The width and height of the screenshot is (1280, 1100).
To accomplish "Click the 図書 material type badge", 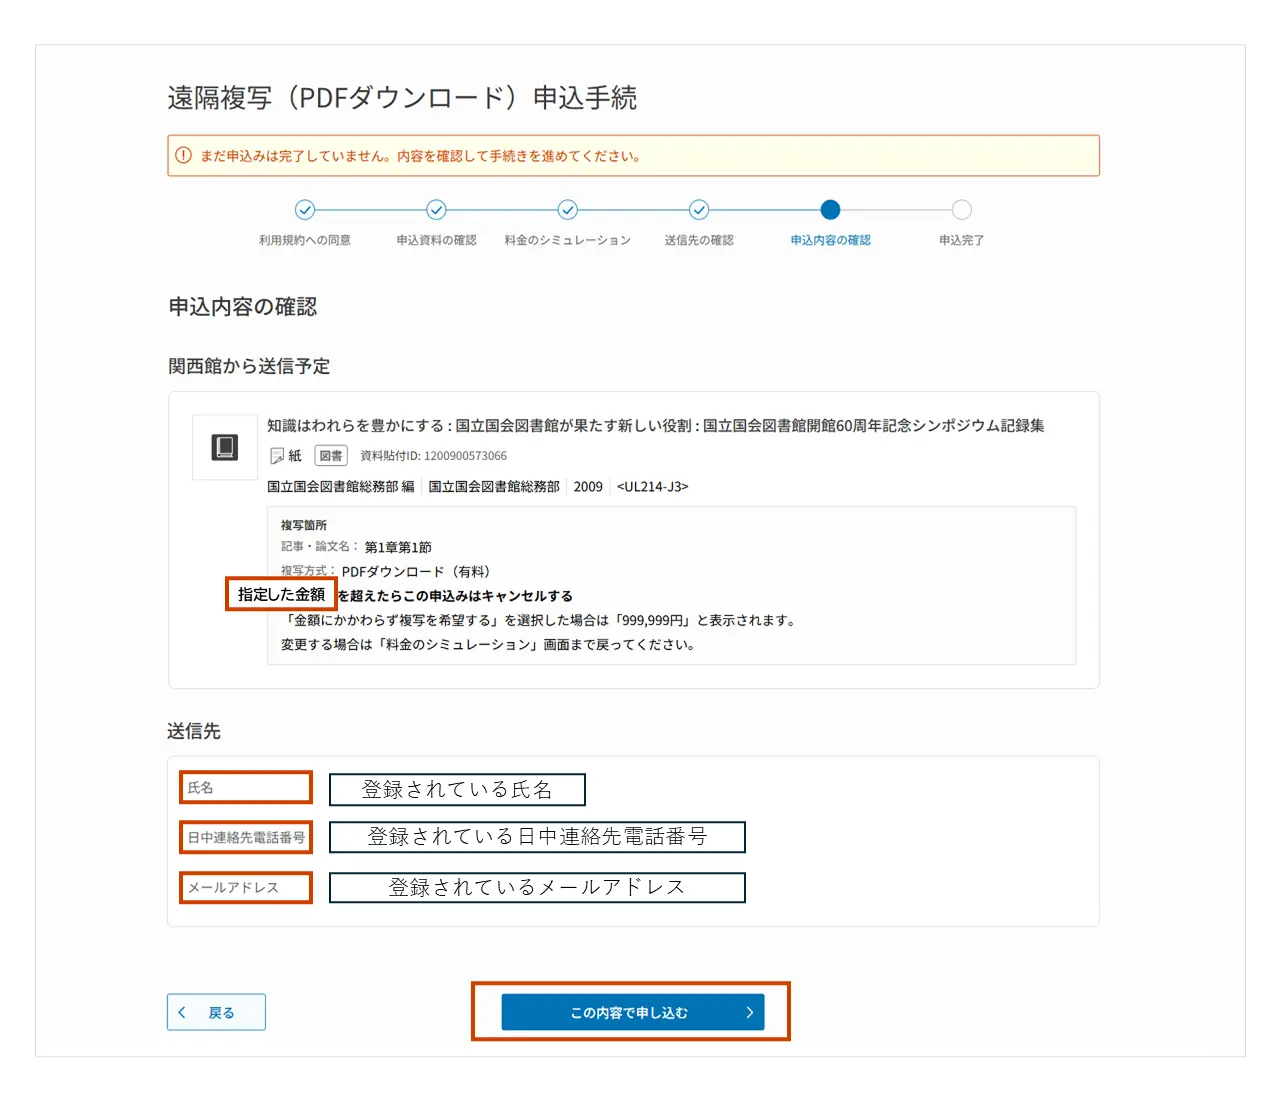I will pyautogui.click(x=331, y=456).
